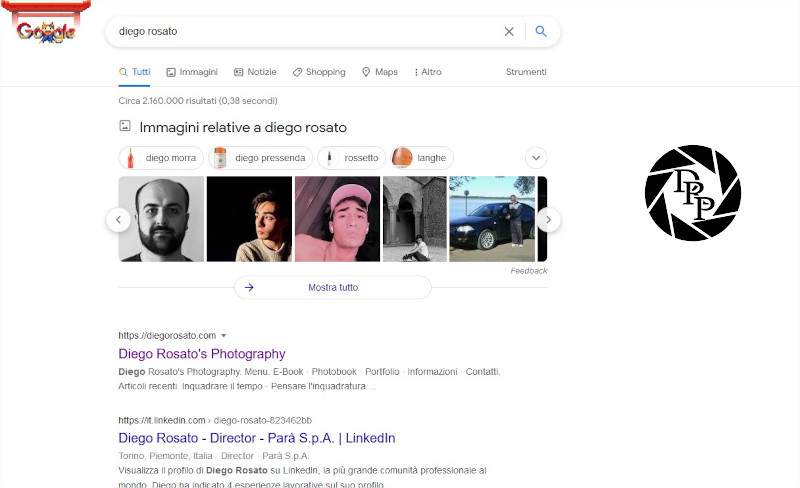Click the Google doodle logo
This screenshot has height=488, width=800.
tap(46, 28)
